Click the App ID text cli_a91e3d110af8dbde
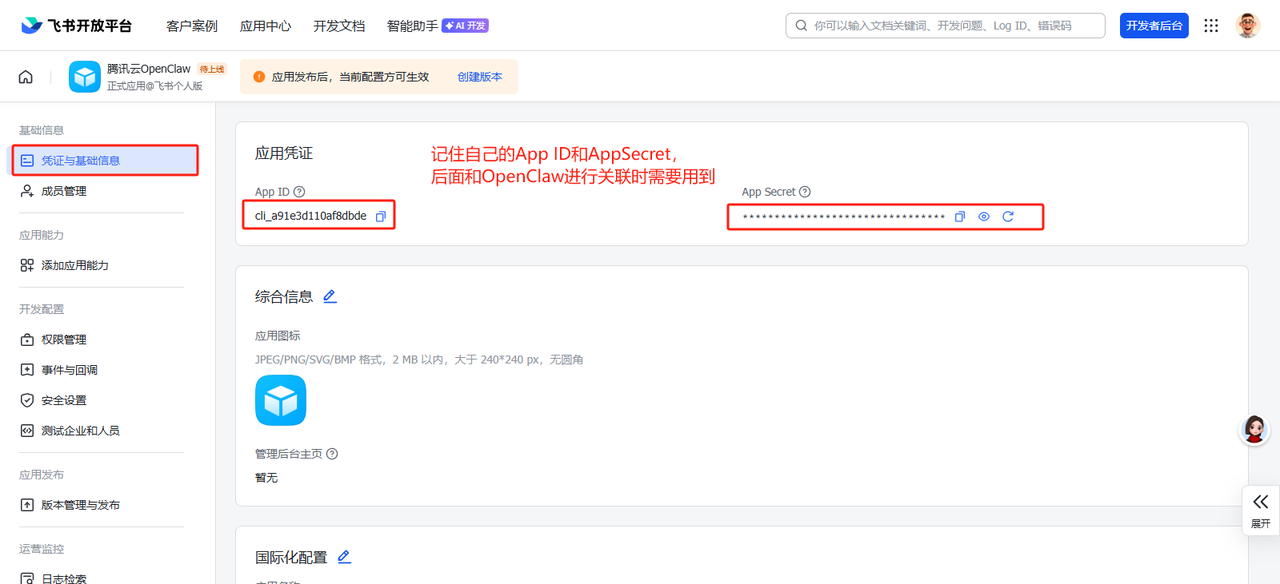 [x=311, y=216]
